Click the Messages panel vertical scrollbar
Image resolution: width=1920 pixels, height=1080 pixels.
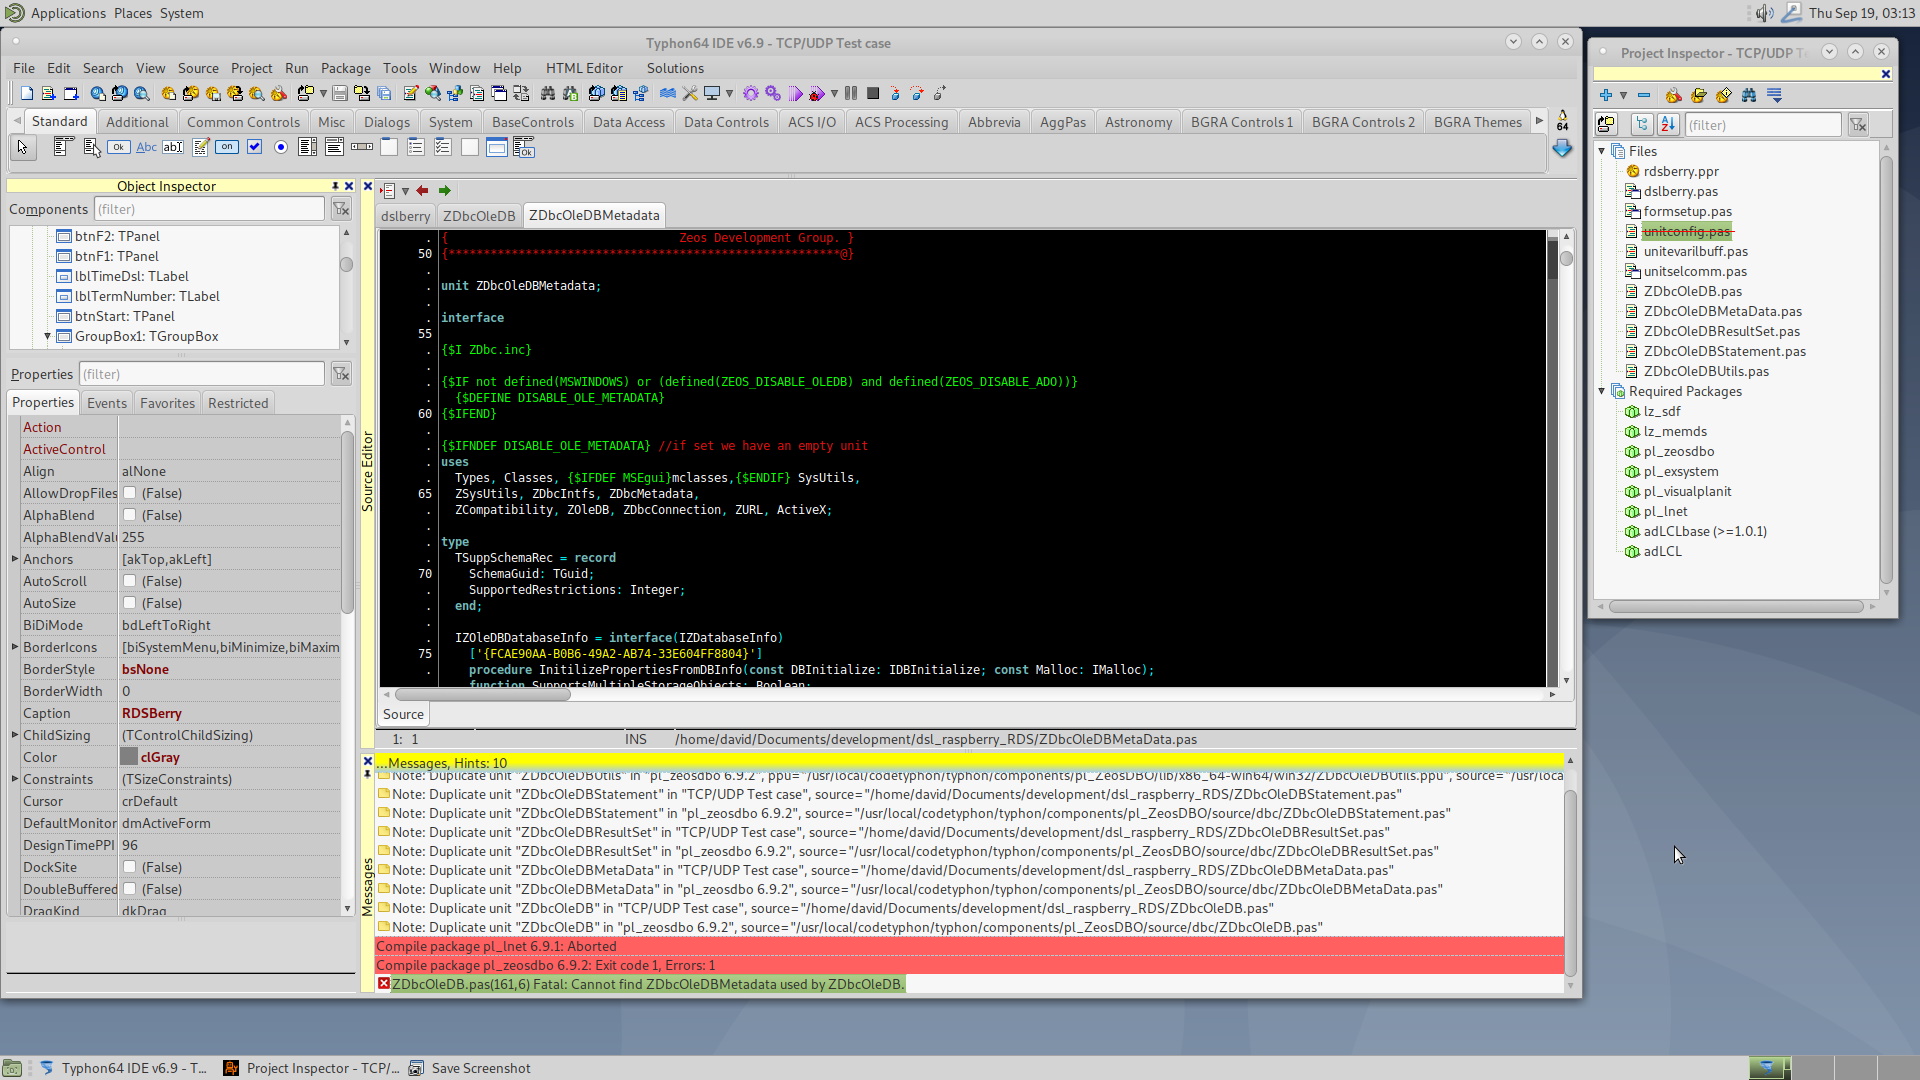(1570, 883)
